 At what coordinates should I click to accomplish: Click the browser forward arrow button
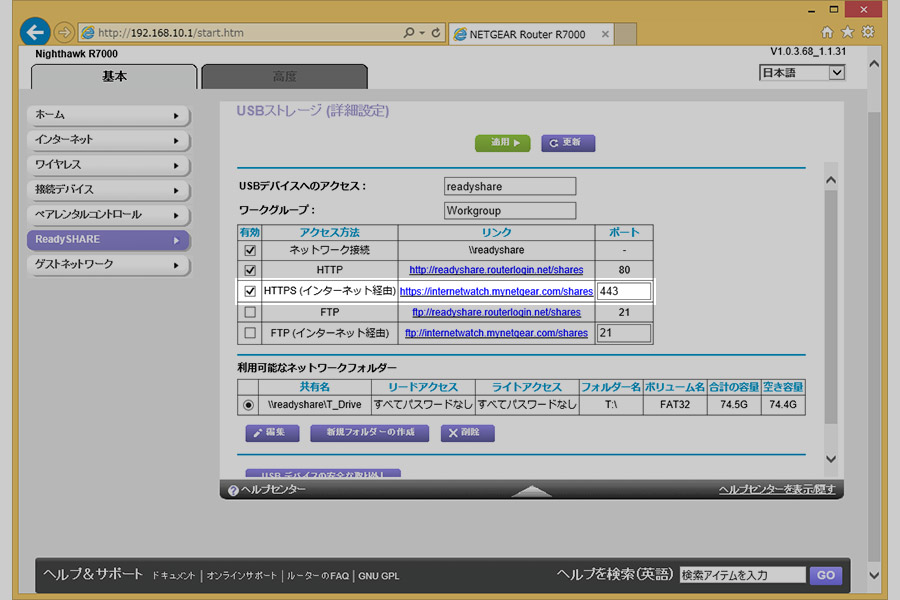(x=64, y=33)
